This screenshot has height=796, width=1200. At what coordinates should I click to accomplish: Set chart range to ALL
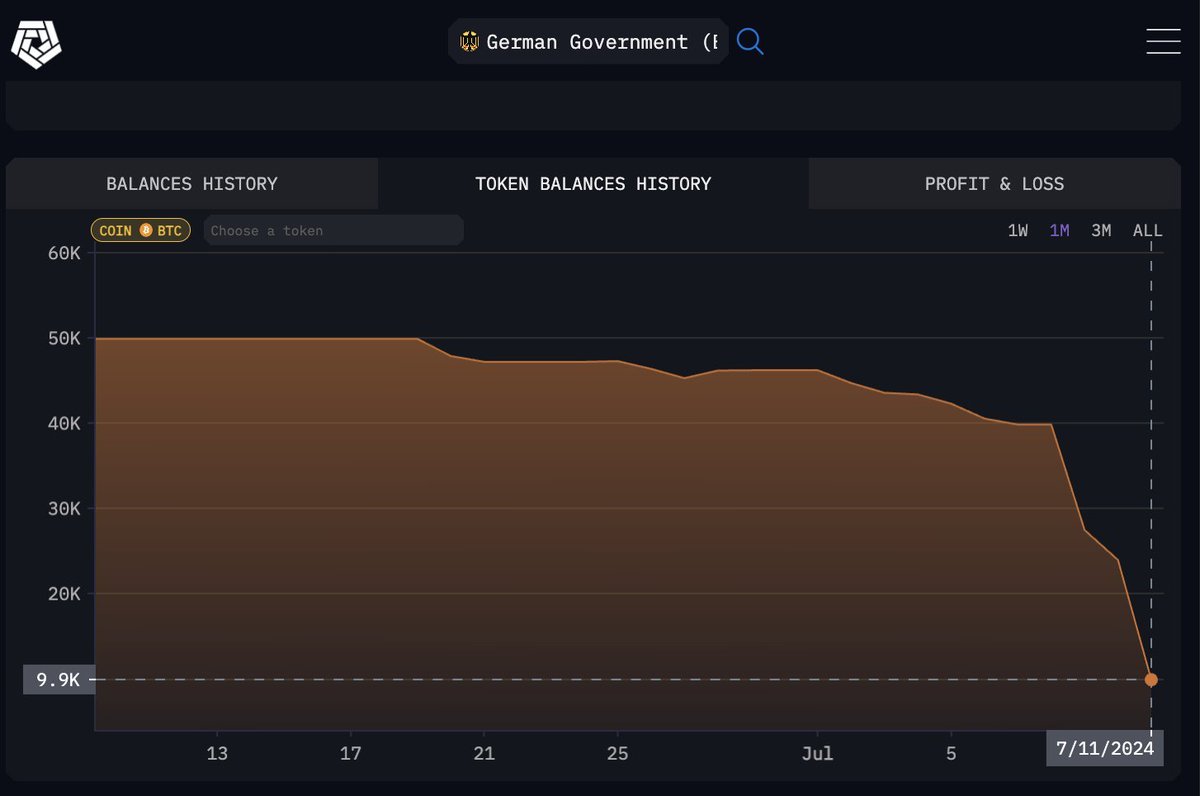[x=1148, y=231]
